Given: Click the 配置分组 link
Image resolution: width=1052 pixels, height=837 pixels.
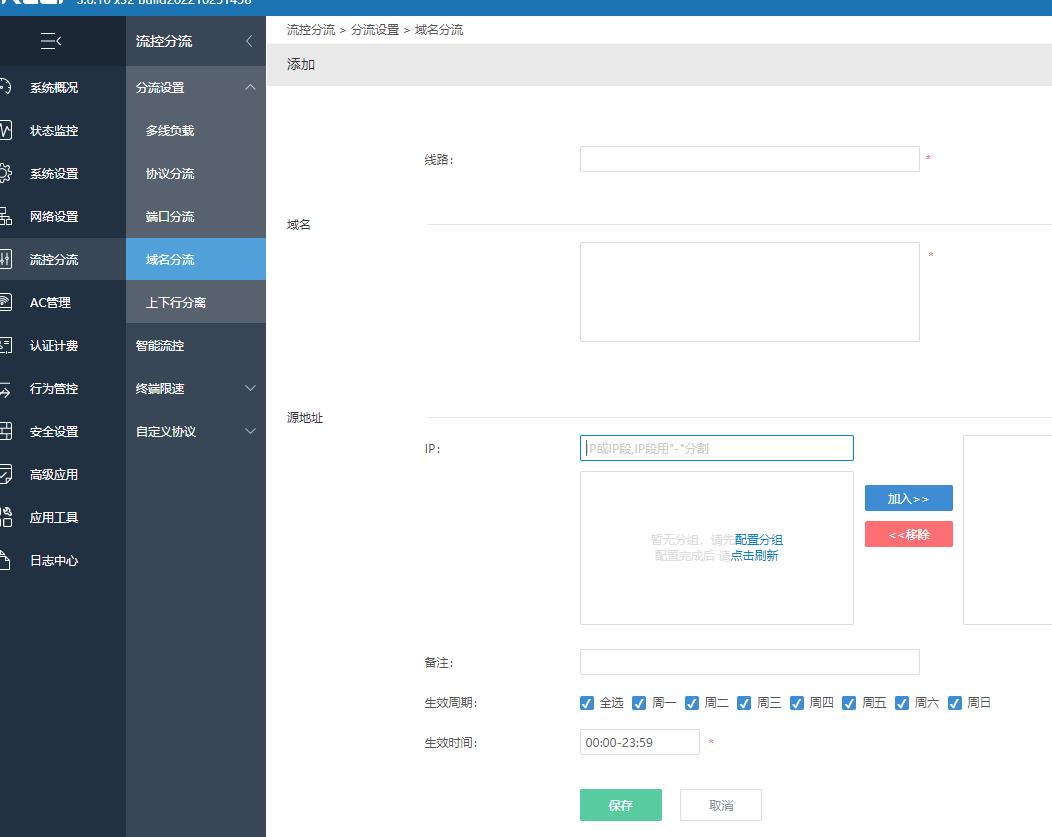Looking at the screenshot, I should (x=759, y=540).
